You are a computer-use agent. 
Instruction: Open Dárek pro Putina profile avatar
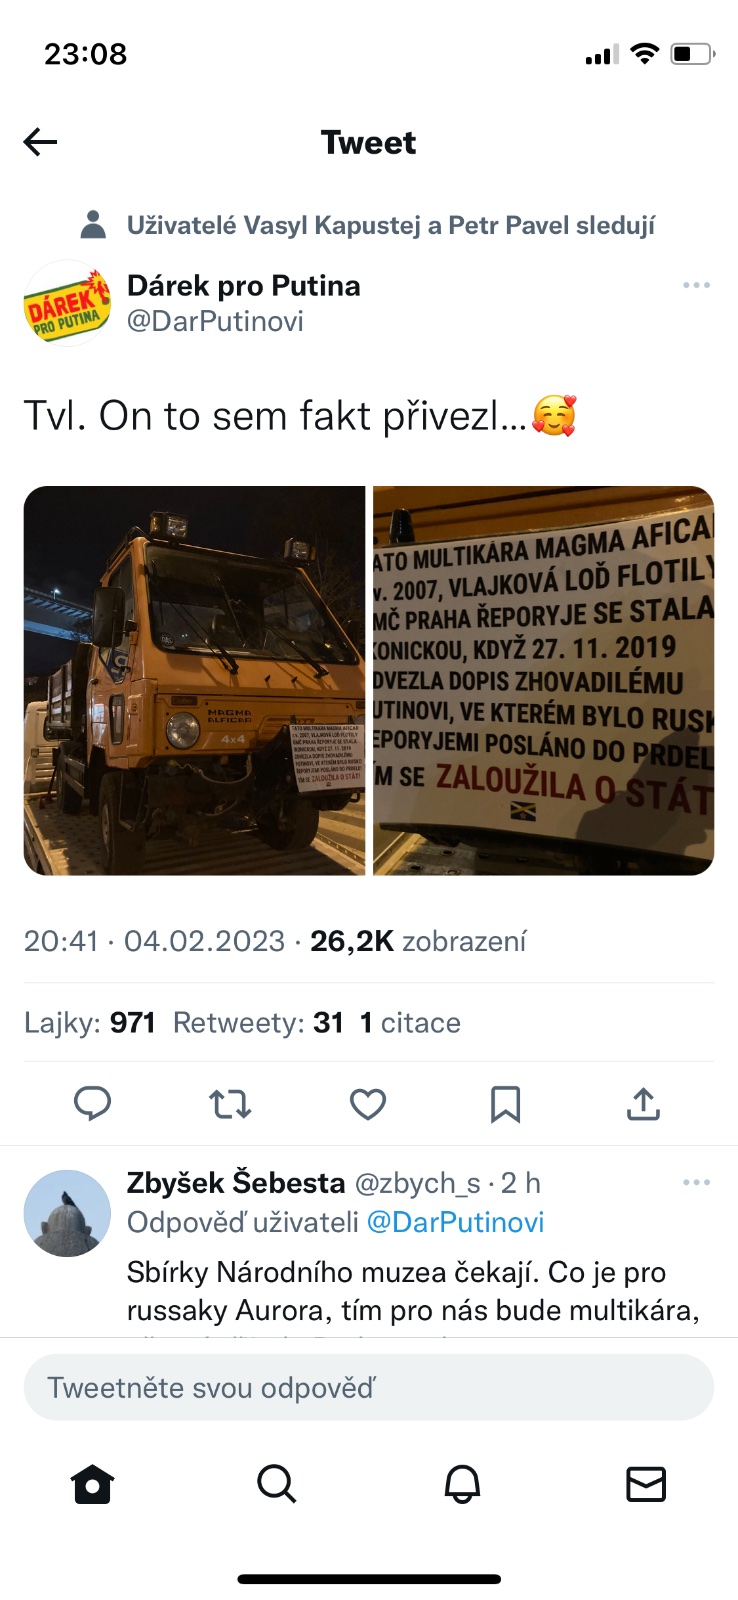tap(67, 303)
